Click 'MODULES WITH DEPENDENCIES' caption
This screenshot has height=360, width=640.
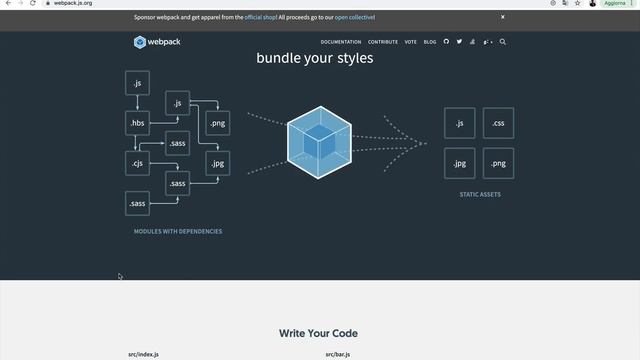tap(178, 231)
